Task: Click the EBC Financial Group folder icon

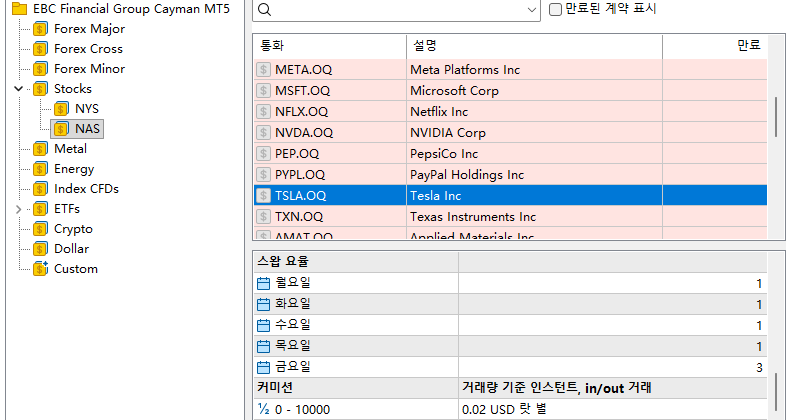Action: (x=19, y=9)
